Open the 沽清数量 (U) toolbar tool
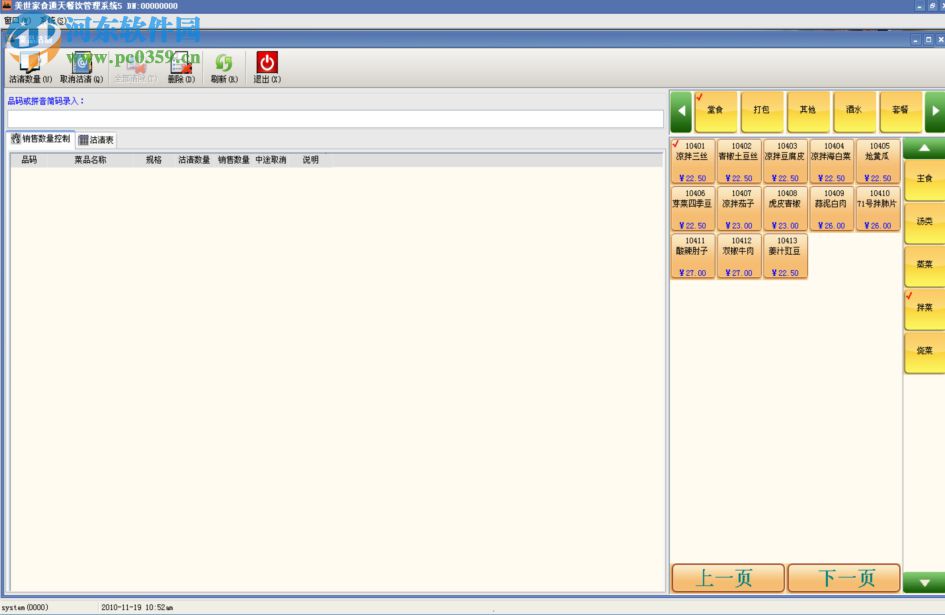Image resolution: width=945 pixels, height=615 pixels. [x=30, y=68]
